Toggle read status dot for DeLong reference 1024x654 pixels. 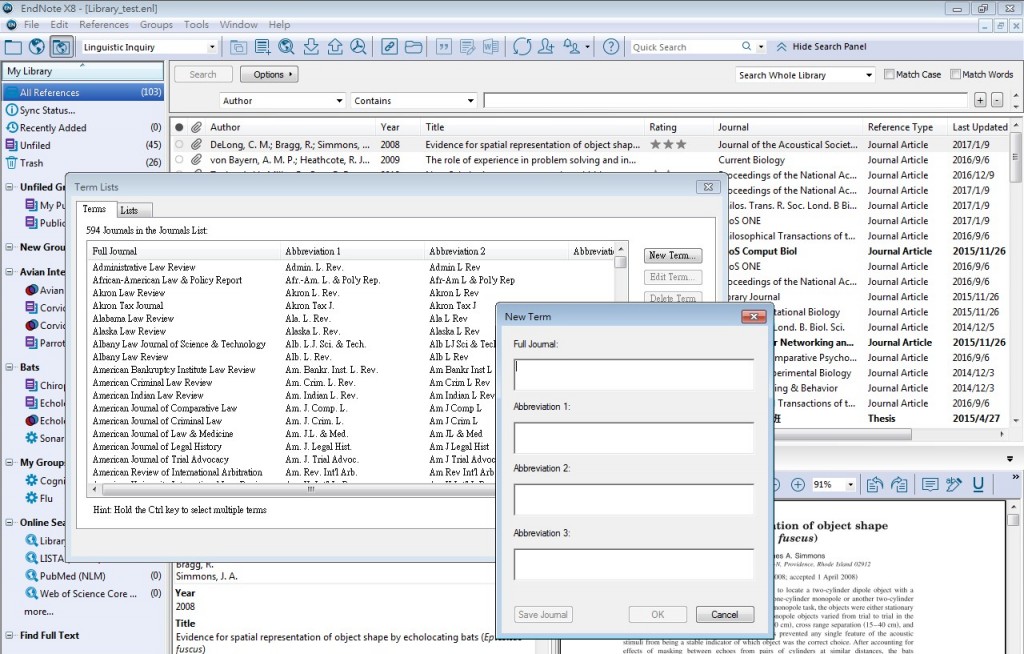179,144
